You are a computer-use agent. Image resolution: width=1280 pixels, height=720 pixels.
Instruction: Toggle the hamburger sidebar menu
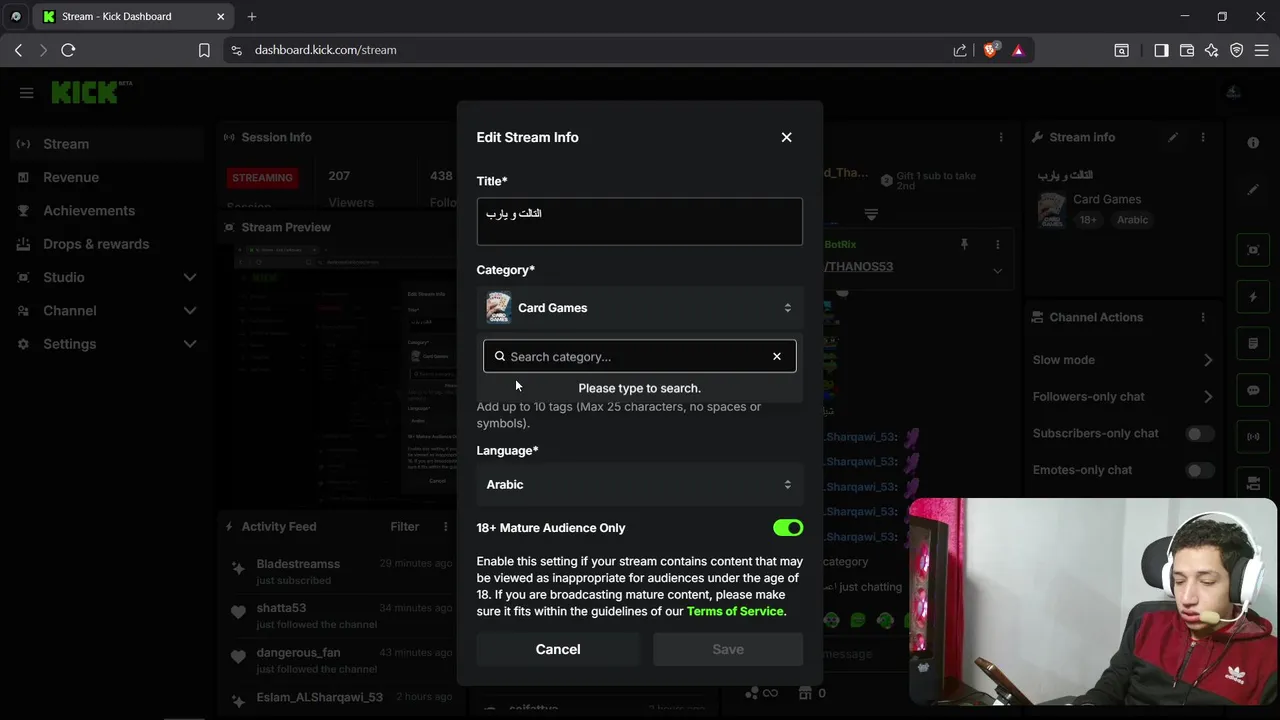(x=26, y=93)
